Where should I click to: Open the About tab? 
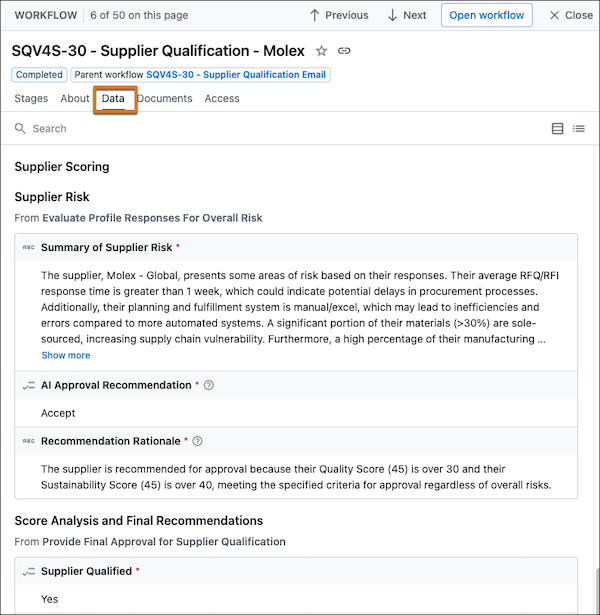coord(75,98)
